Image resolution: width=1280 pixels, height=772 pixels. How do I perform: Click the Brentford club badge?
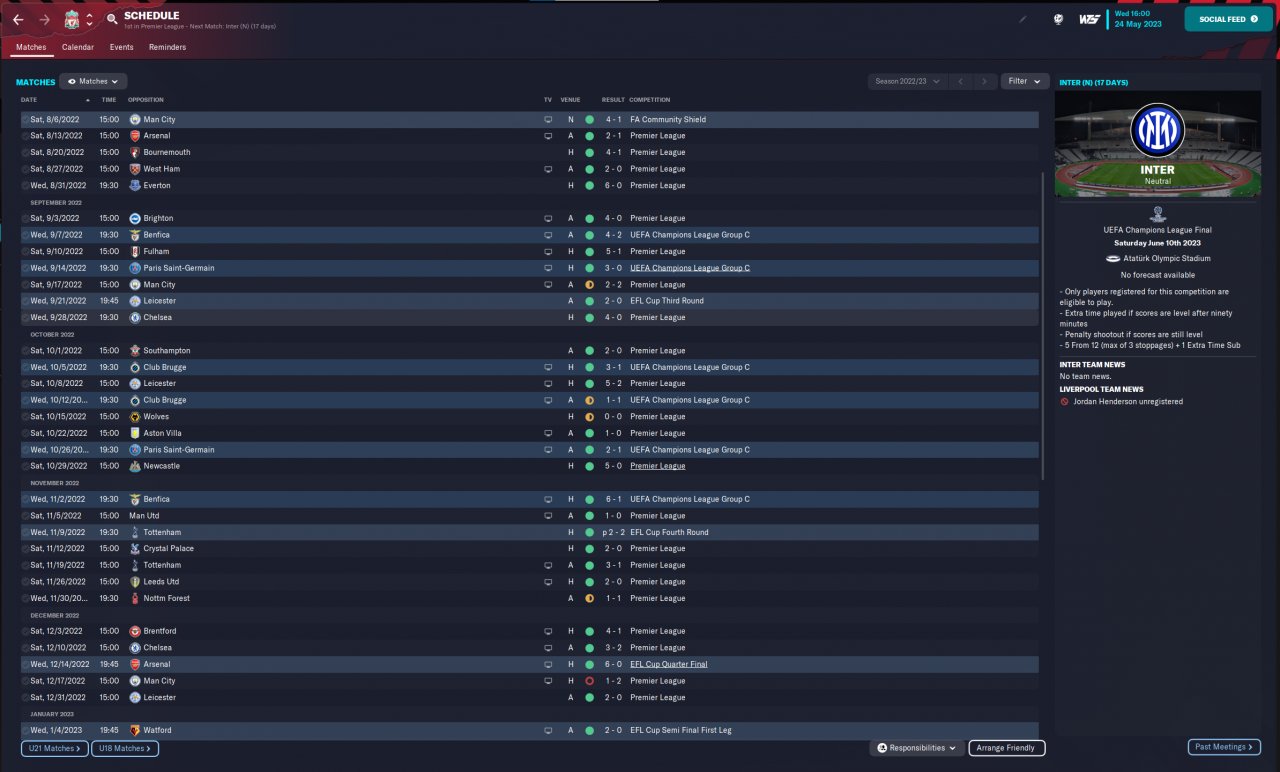tap(135, 631)
